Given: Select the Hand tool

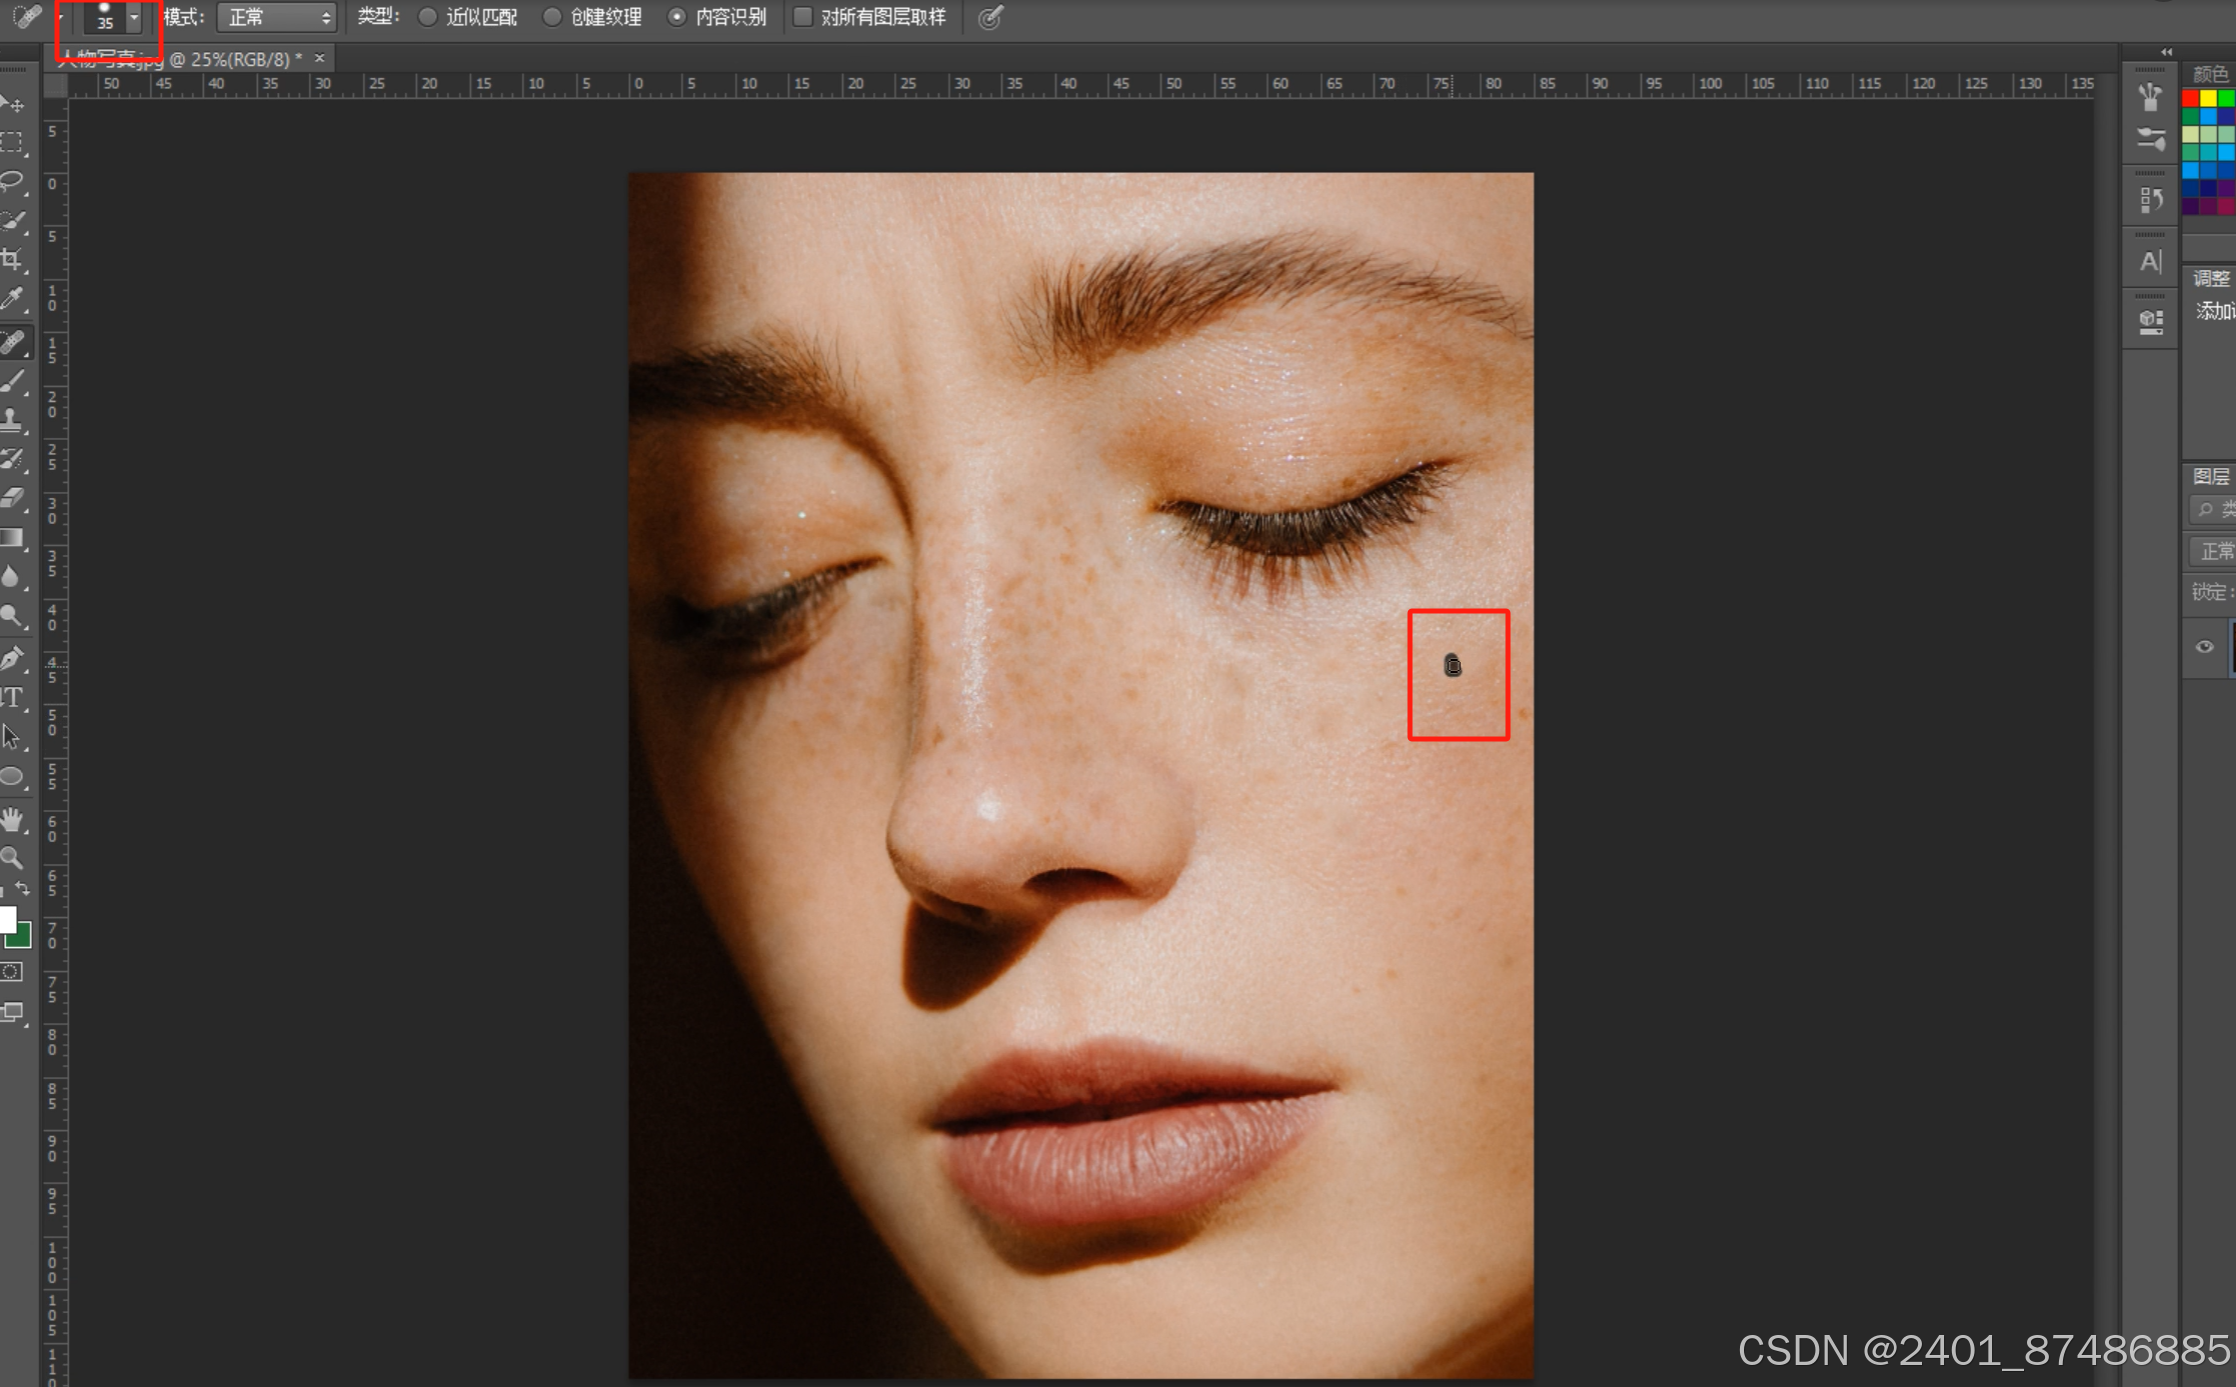Looking at the screenshot, I should tap(12, 820).
